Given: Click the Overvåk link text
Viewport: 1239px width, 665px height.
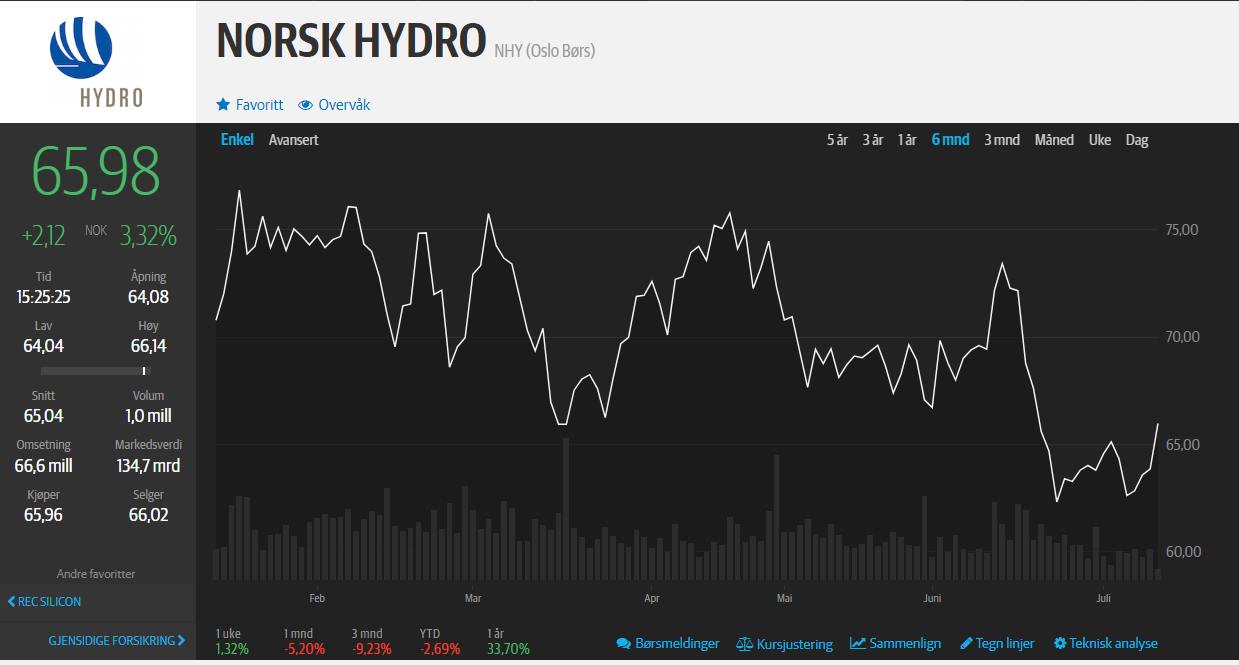Looking at the screenshot, I should pyautogui.click(x=345, y=105).
